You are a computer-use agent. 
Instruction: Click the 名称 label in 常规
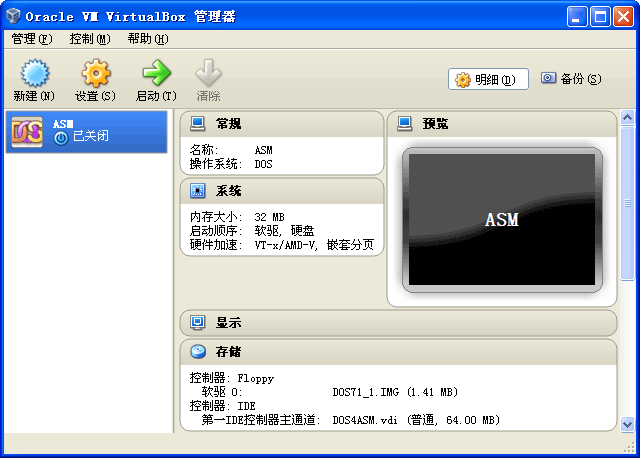click(x=204, y=150)
